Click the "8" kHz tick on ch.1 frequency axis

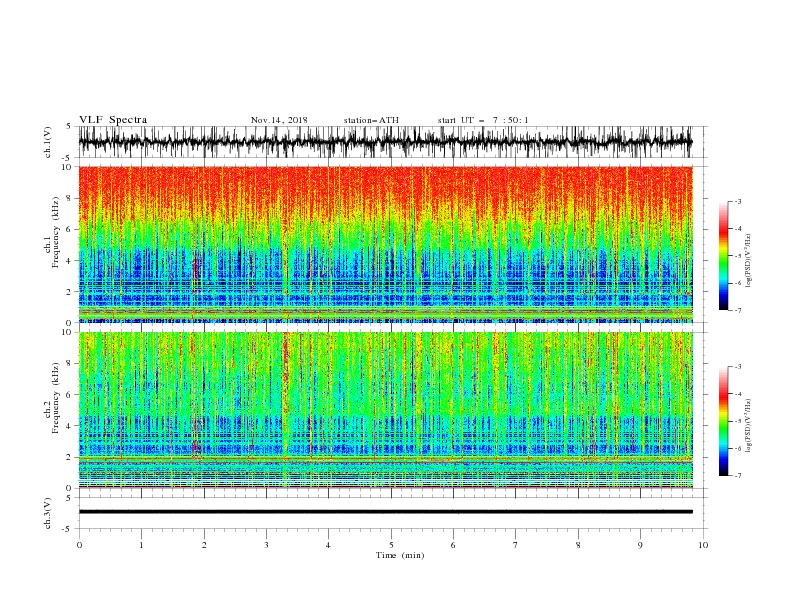(71, 198)
